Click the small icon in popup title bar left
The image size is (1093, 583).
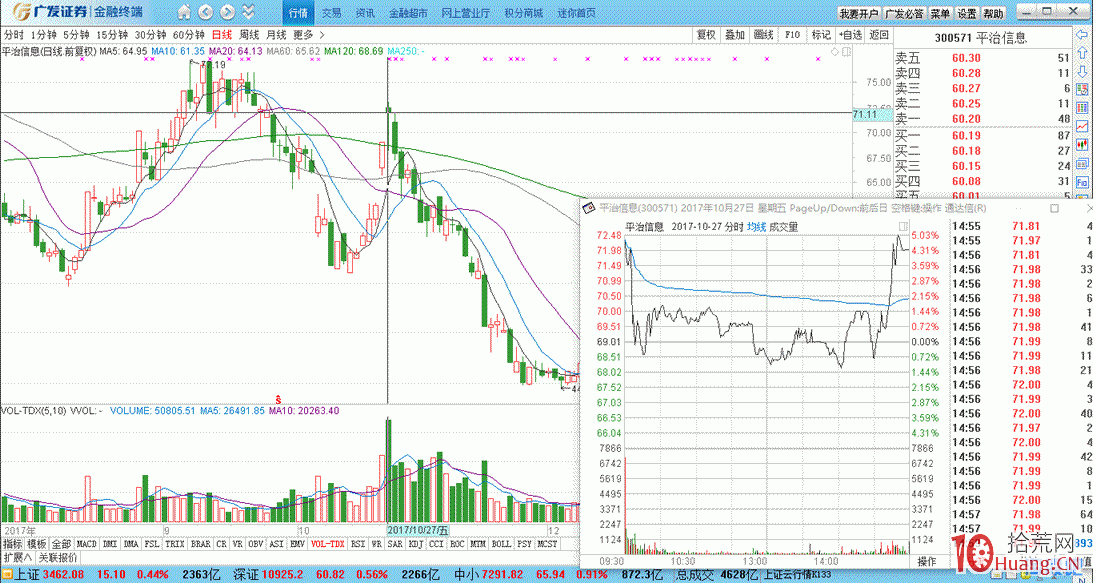click(x=589, y=207)
